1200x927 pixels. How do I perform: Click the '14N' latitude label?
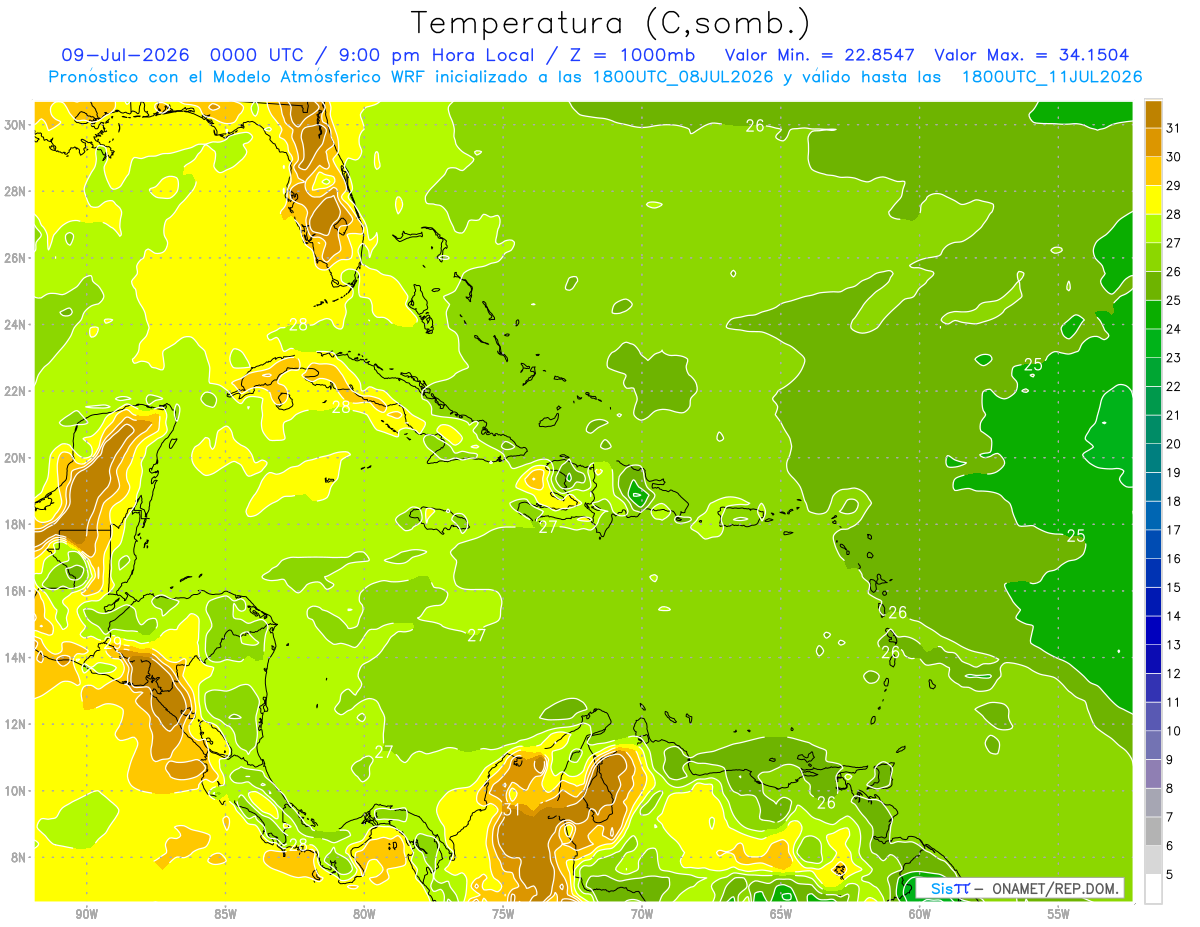click(14, 657)
